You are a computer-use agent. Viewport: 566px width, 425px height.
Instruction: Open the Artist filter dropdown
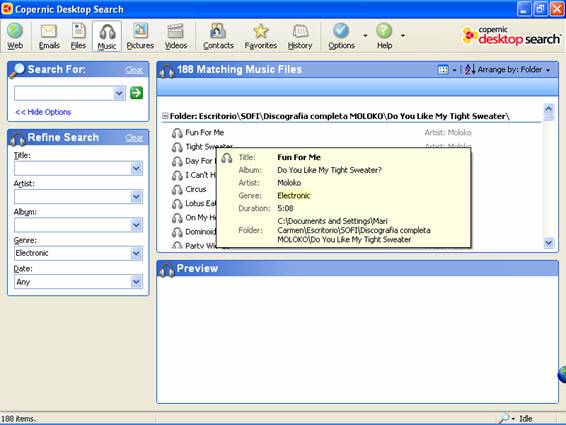(x=136, y=197)
